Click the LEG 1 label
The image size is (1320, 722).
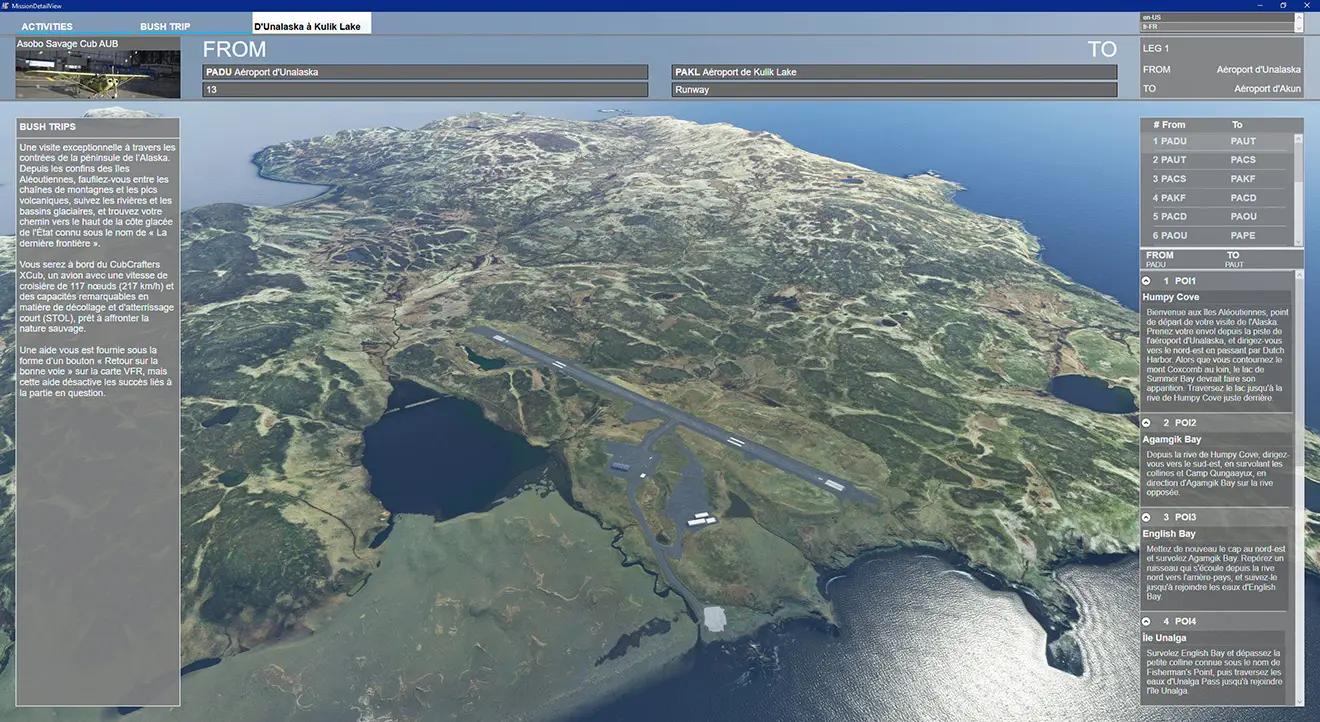point(1156,48)
